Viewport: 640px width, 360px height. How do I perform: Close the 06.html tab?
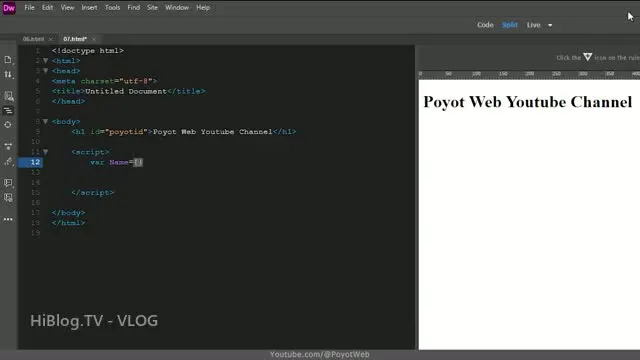(x=51, y=39)
